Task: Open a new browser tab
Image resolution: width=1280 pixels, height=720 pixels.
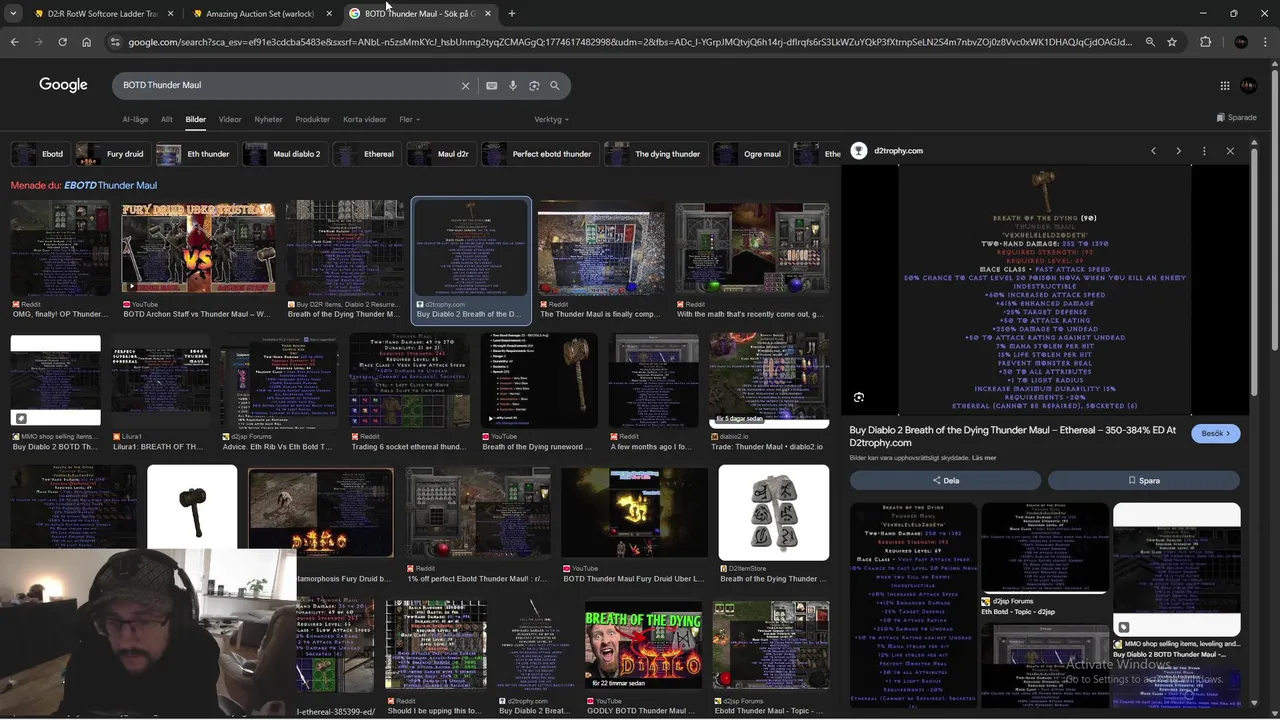Action: point(511,13)
